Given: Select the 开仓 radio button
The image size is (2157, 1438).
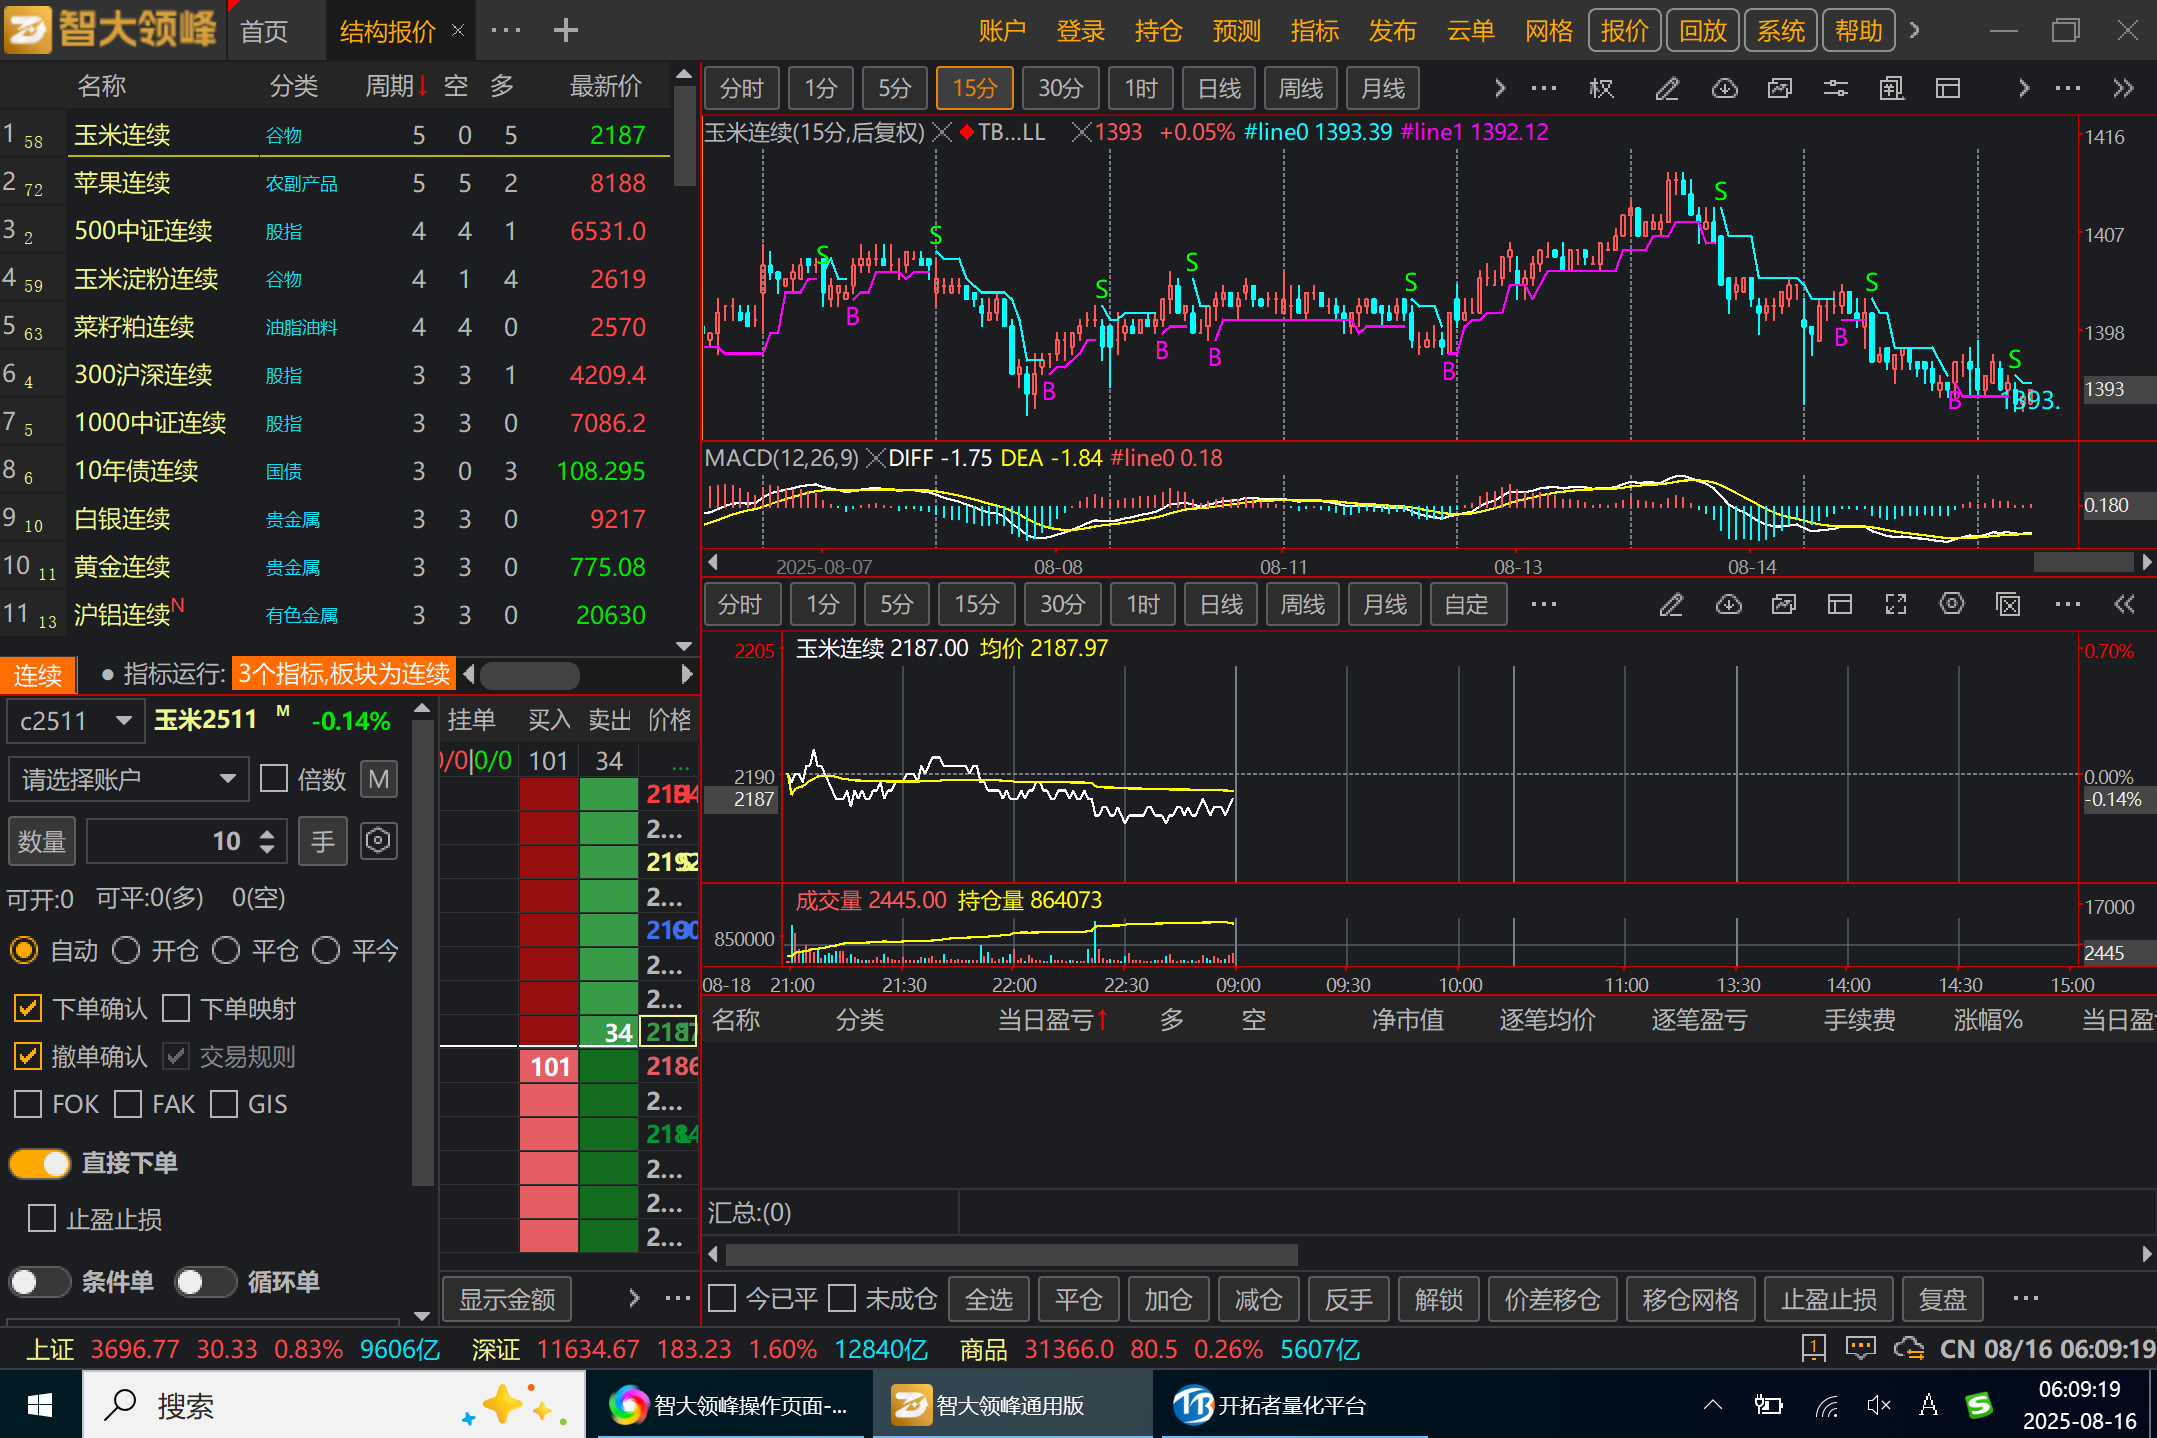Looking at the screenshot, I should (x=126, y=950).
